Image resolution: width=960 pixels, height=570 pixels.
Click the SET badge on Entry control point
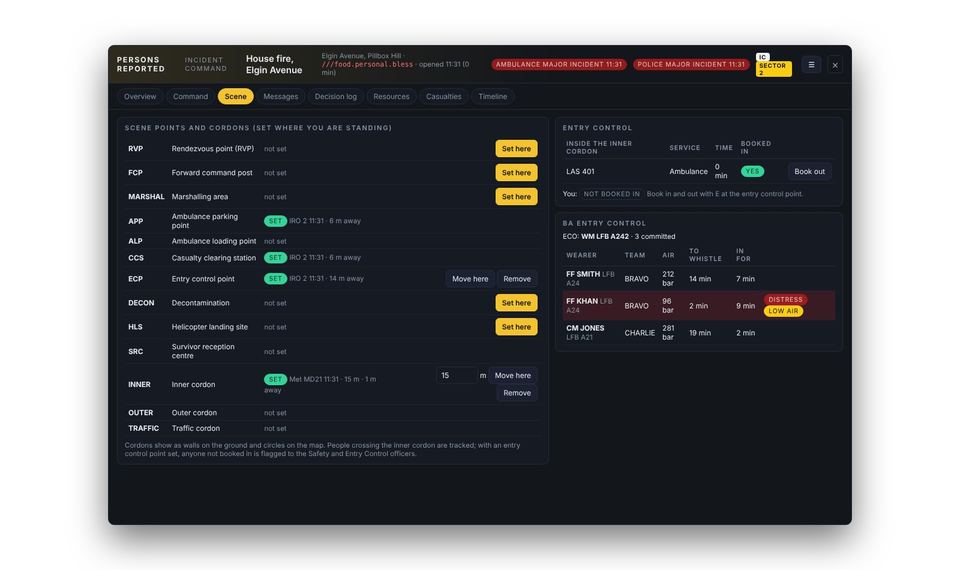[275, 279]
